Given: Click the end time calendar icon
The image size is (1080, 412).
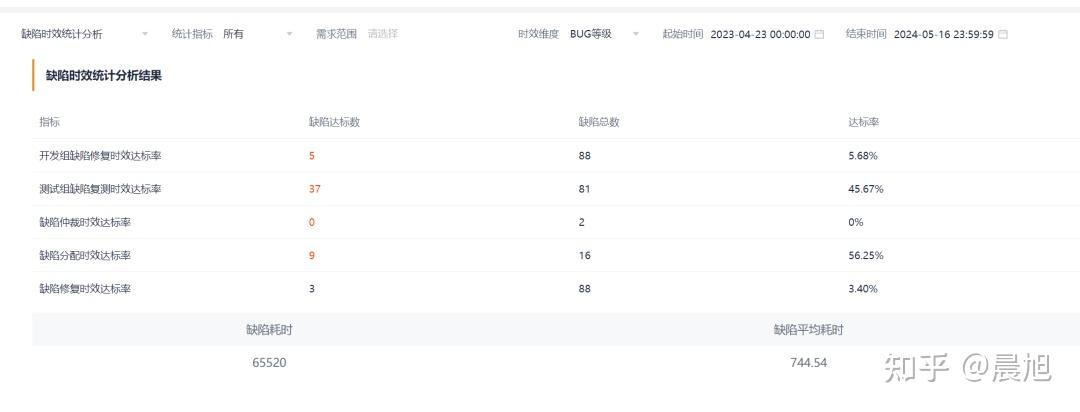Looking at the screenshot, I should 1003,34.
